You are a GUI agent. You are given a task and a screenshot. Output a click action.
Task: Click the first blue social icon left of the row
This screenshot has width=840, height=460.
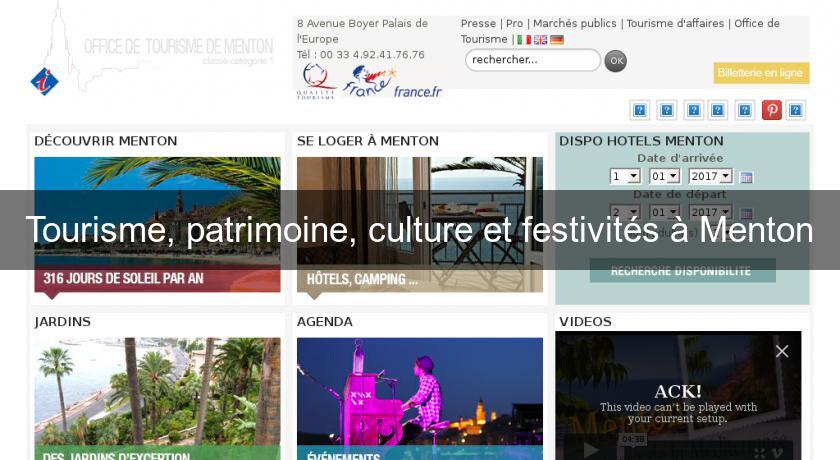click(x=640, y=110)
